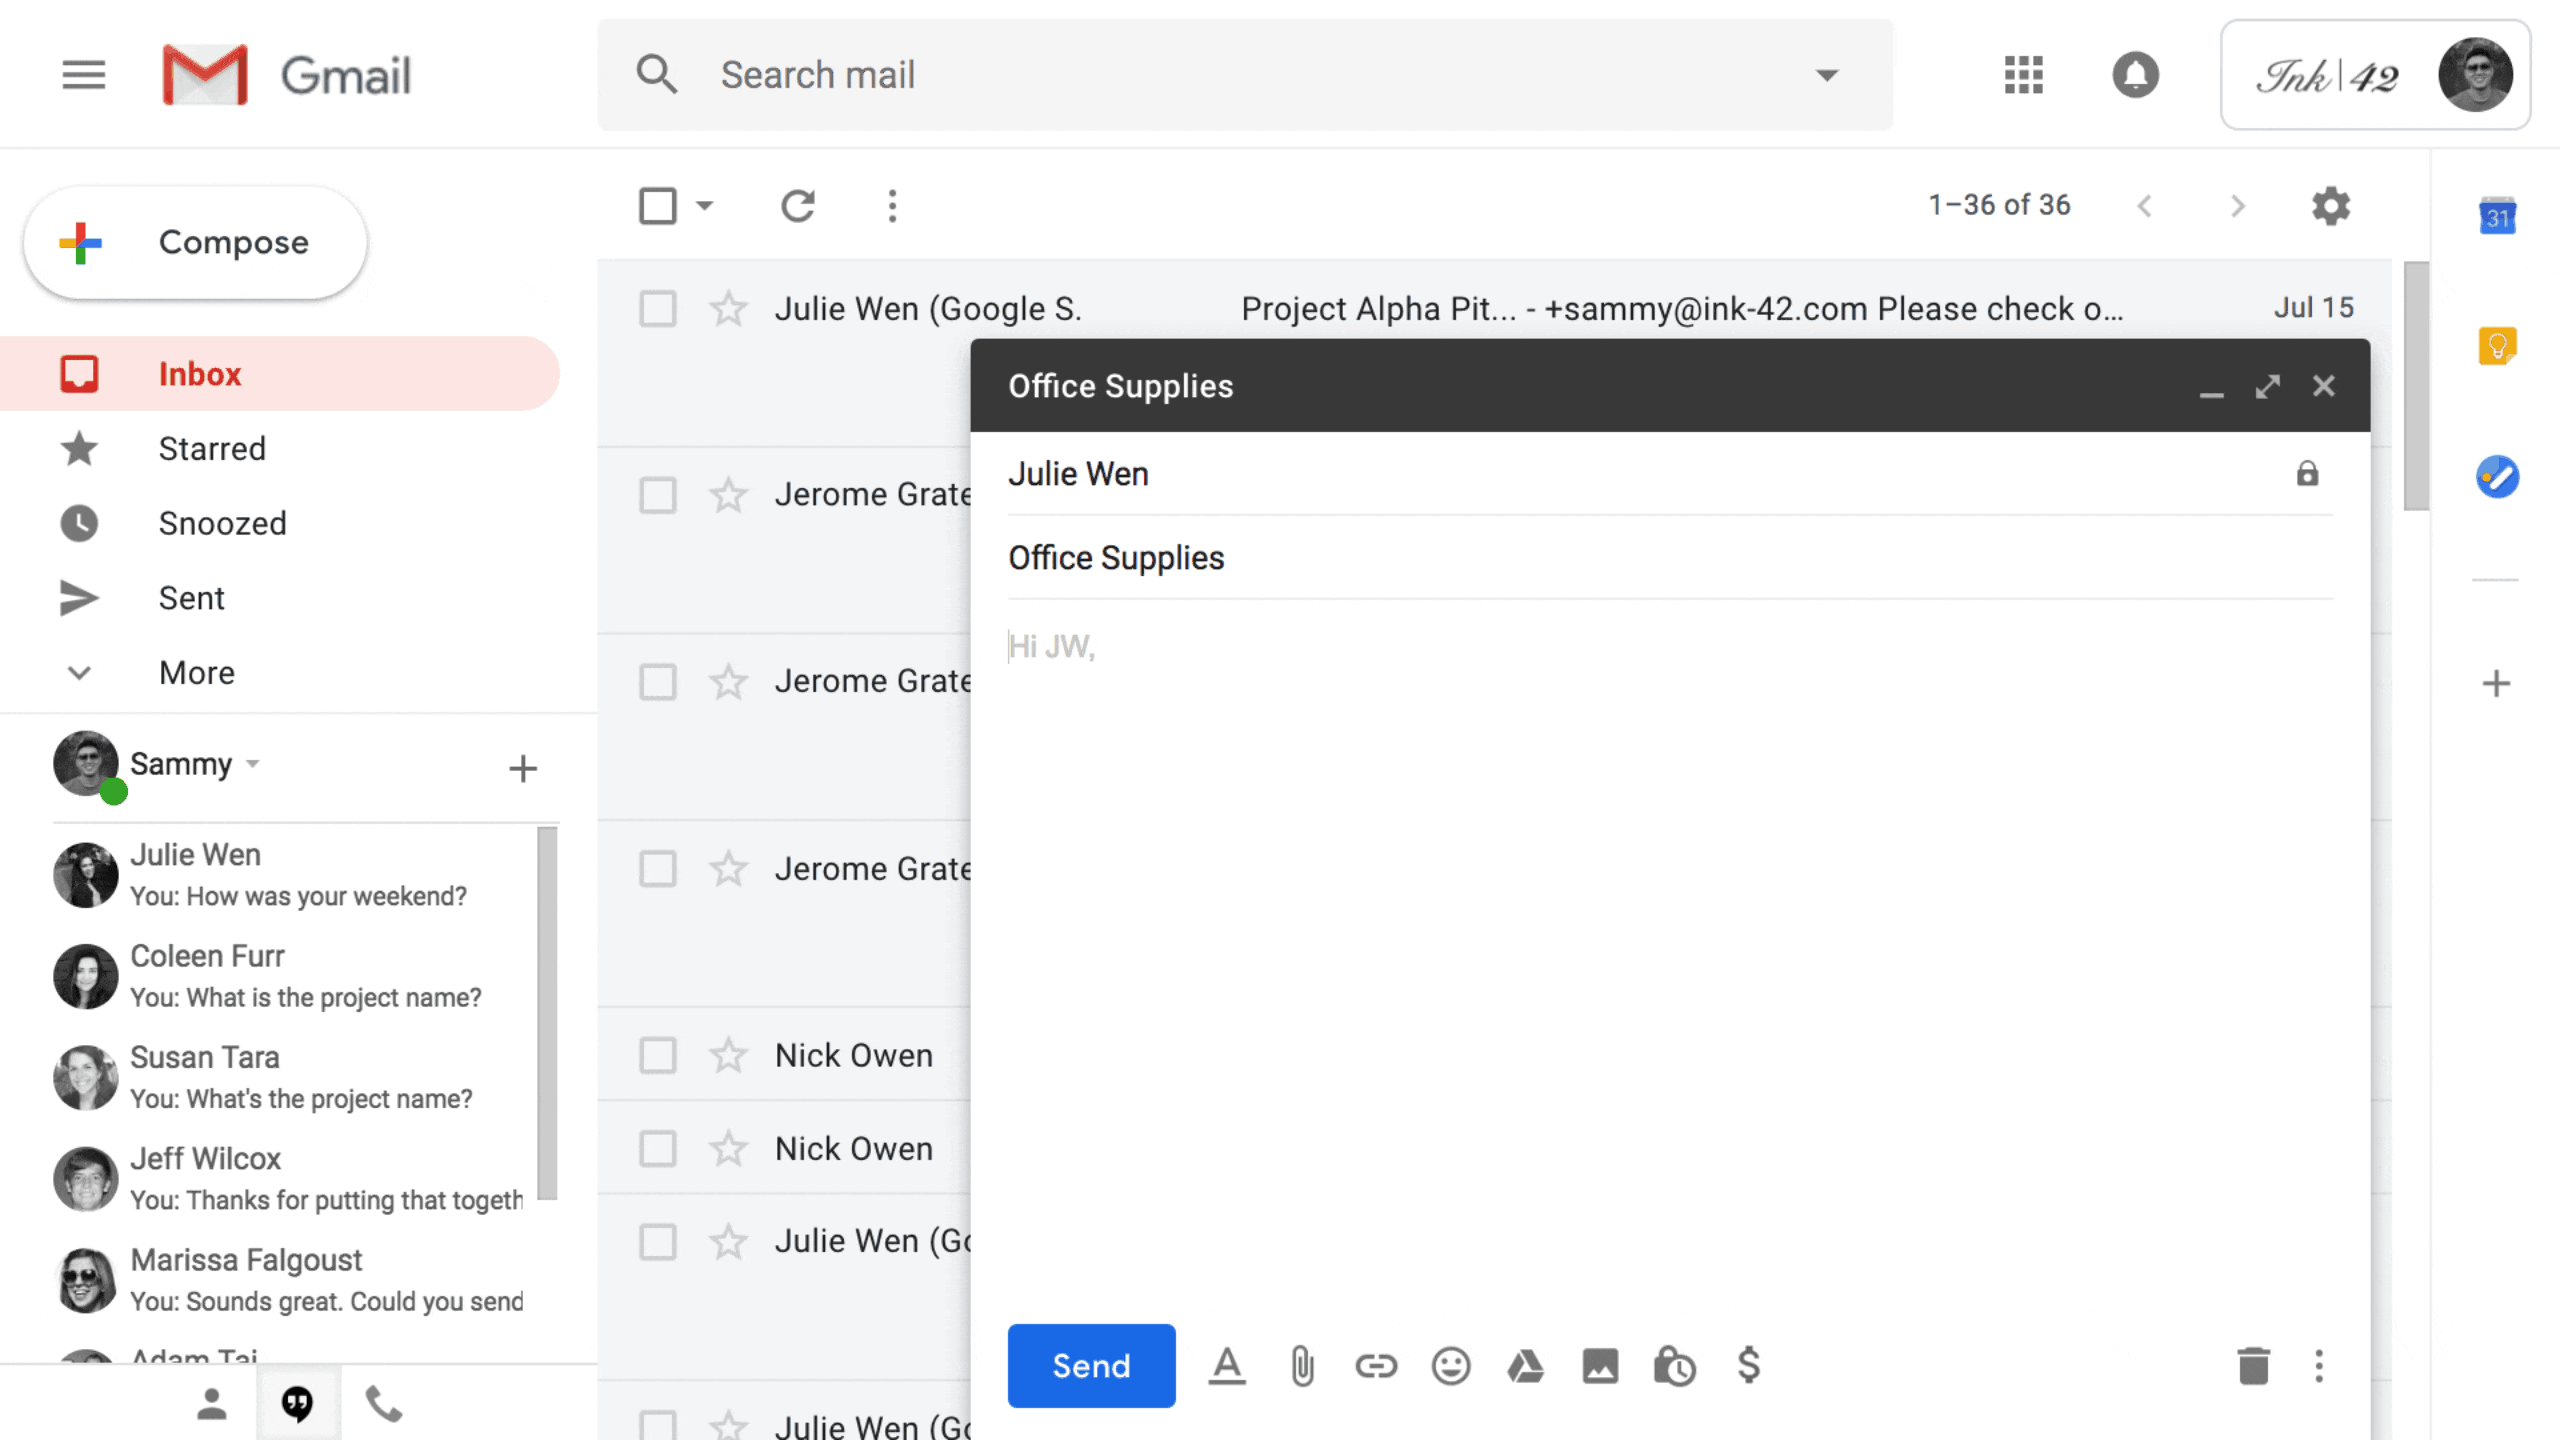
Task: Click the compose new email button
Action: (x=195, y=241)
